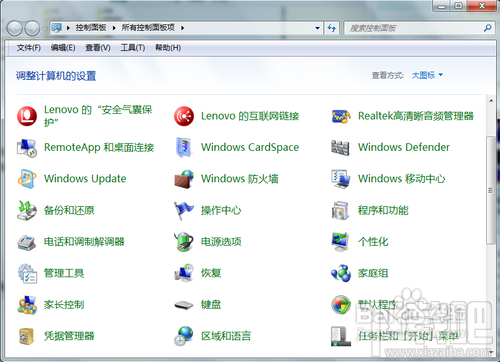Click 控制面板 breadcrumb segment
Viewport: 500px width, 362px height.
(x=91, y=28)
